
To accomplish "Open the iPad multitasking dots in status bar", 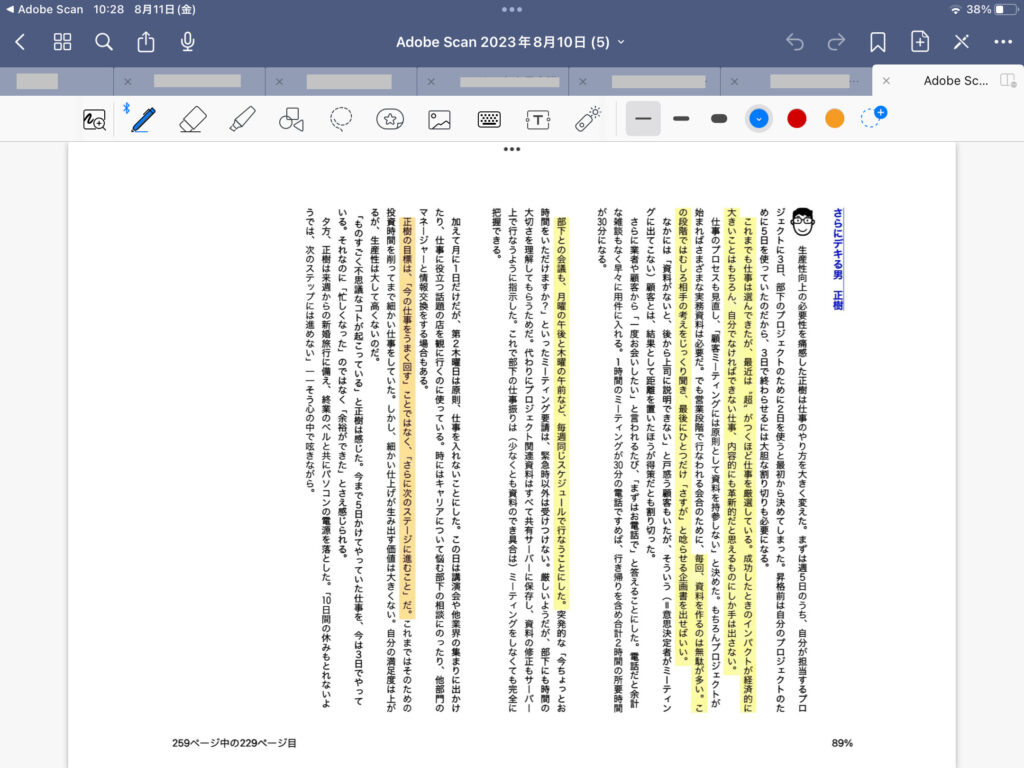I will coord(512,9).
